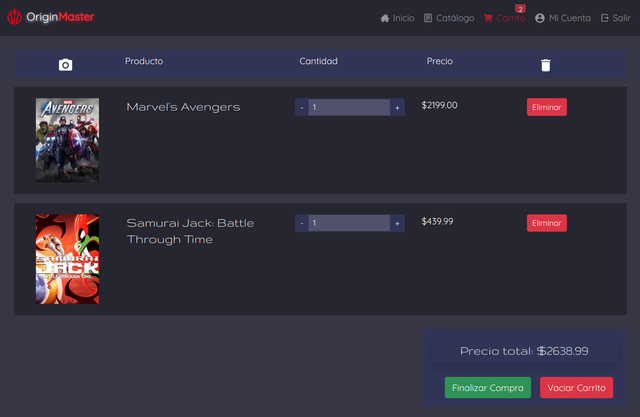Click Samurai Jack: Battle Through Time title
This screenshot has width=640, height=417.
190,231
